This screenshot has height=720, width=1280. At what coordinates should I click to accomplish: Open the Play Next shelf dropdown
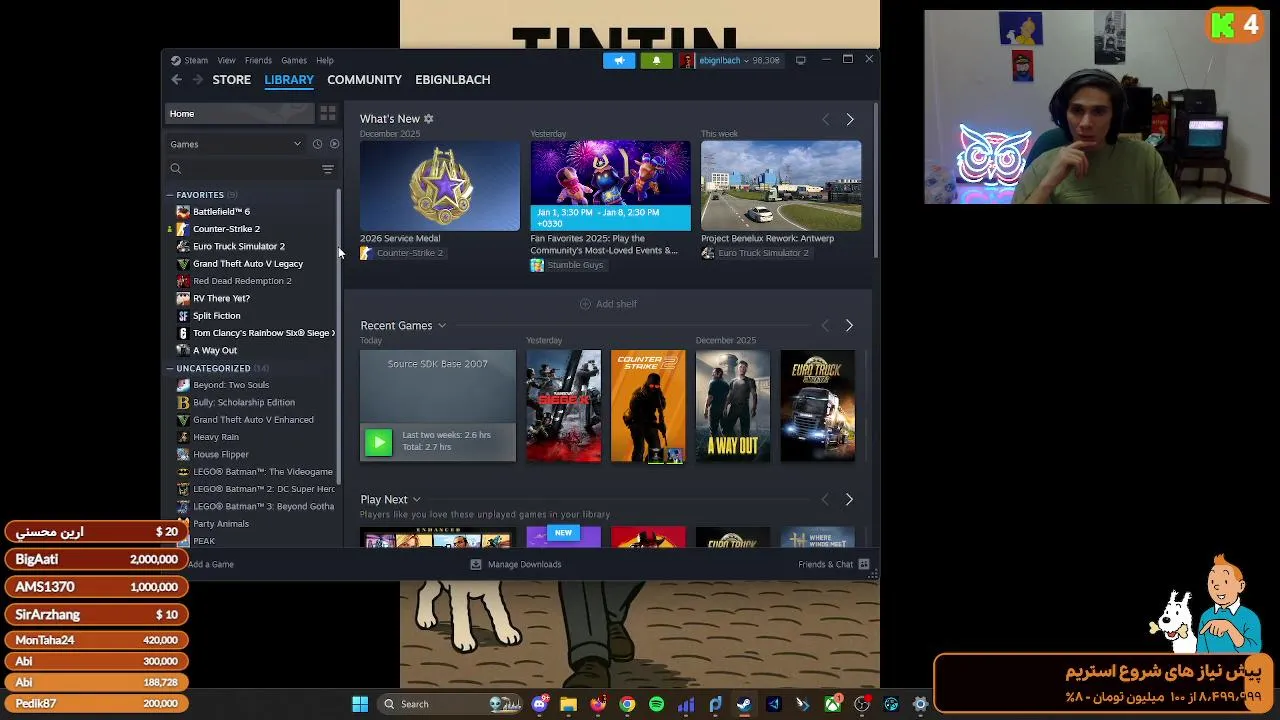pos(416,500)
